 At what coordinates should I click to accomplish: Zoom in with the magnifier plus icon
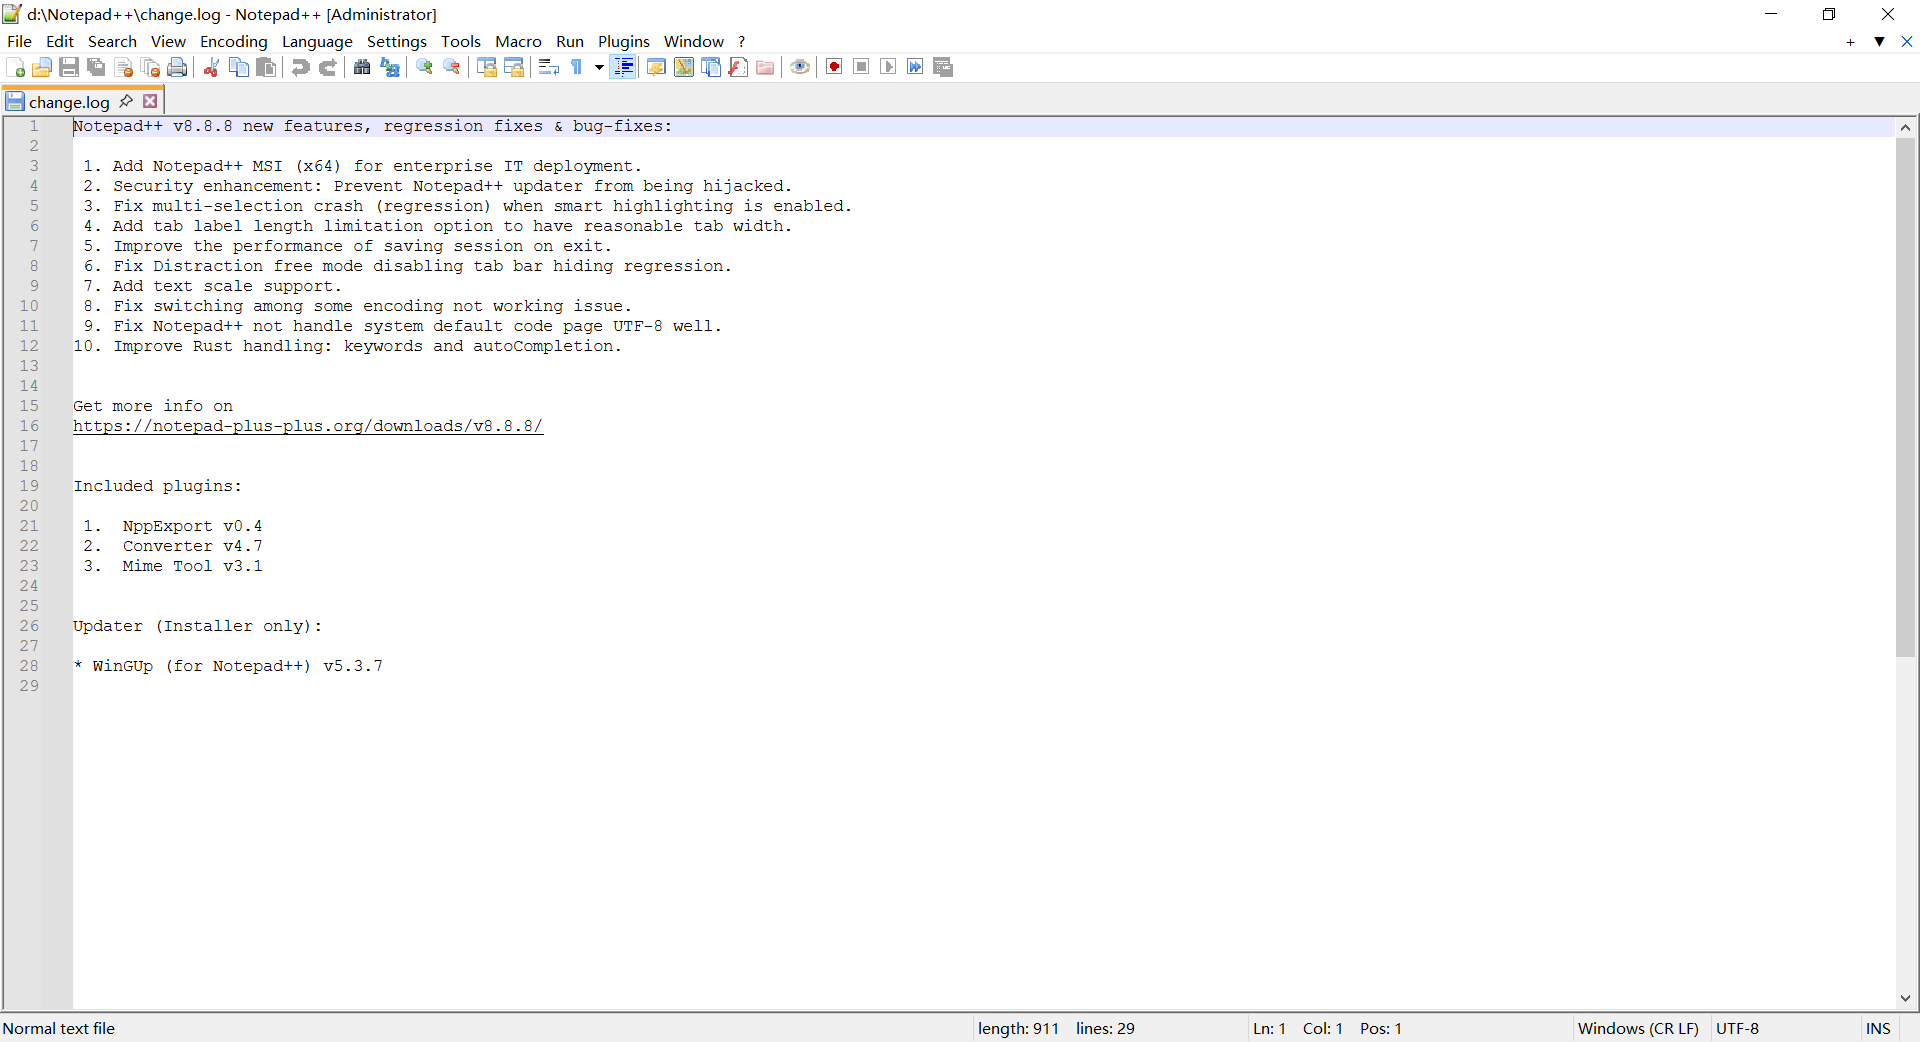point(424,67)
